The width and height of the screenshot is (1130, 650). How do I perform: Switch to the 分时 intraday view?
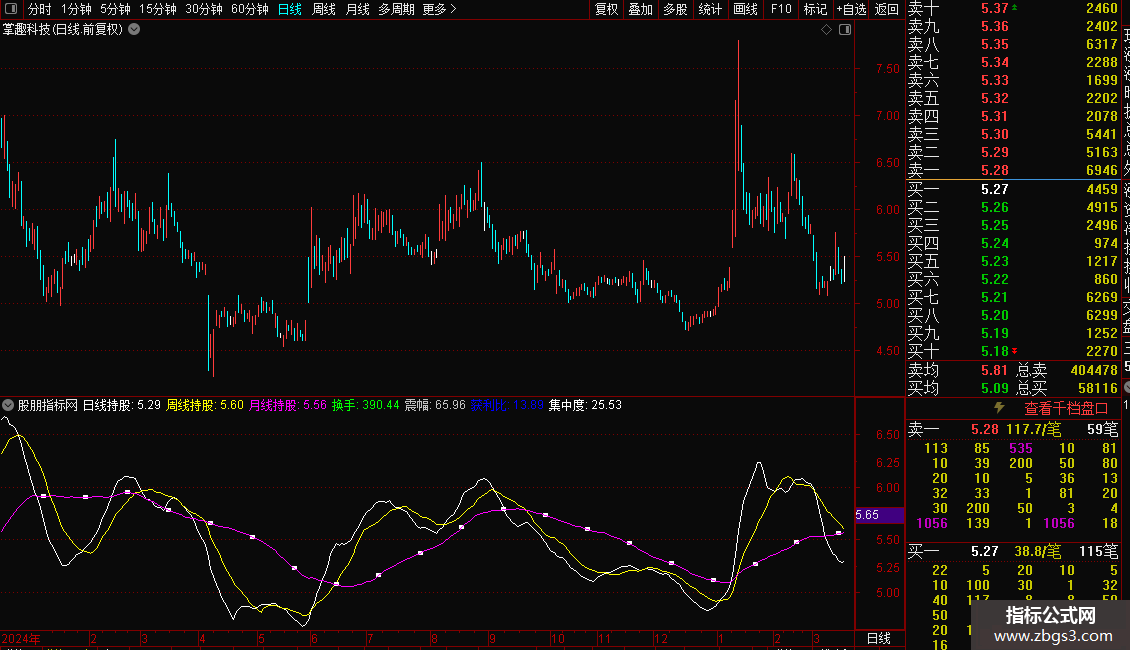pyautogui.click(x=40, y=9)
